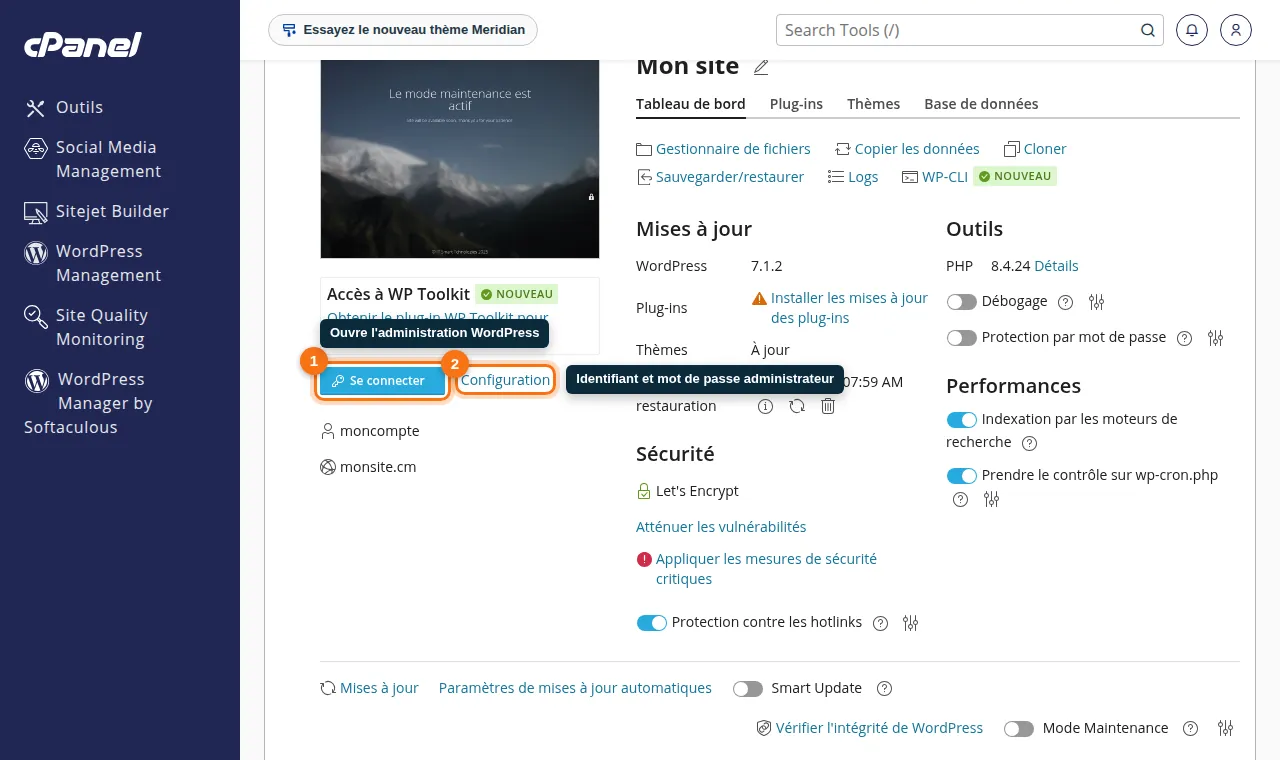Switch to the Thèmes tab
Screen dimensions: 1280x760
[873, 104]
